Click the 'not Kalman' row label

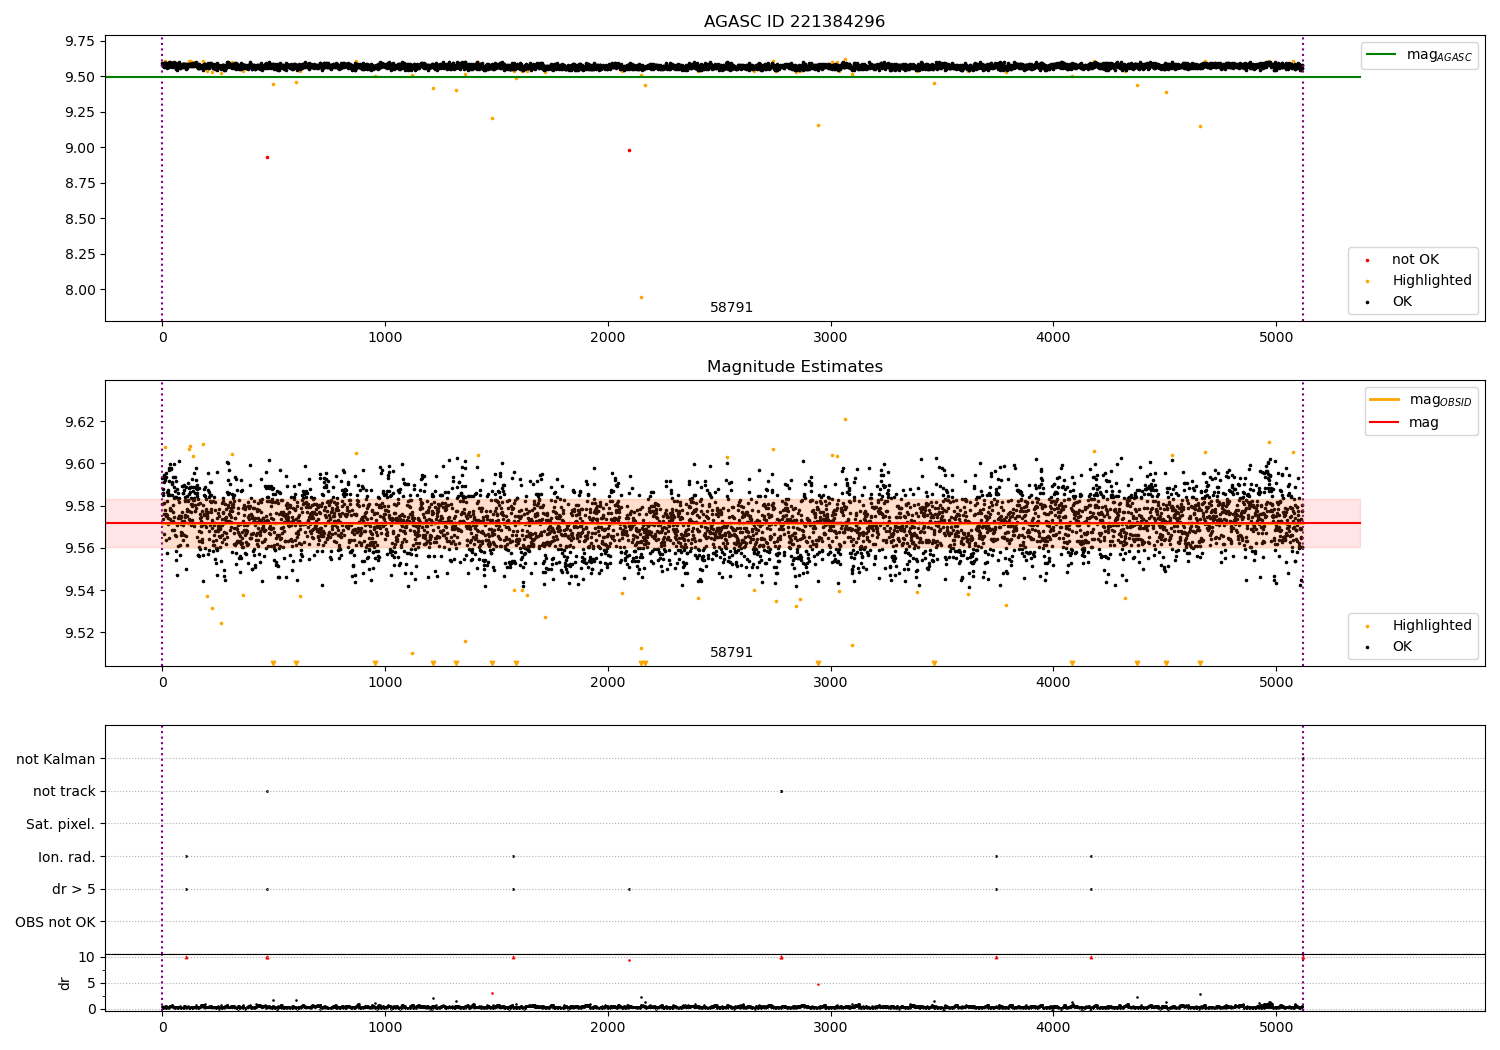pyautogui.click(x=56, y=760)
